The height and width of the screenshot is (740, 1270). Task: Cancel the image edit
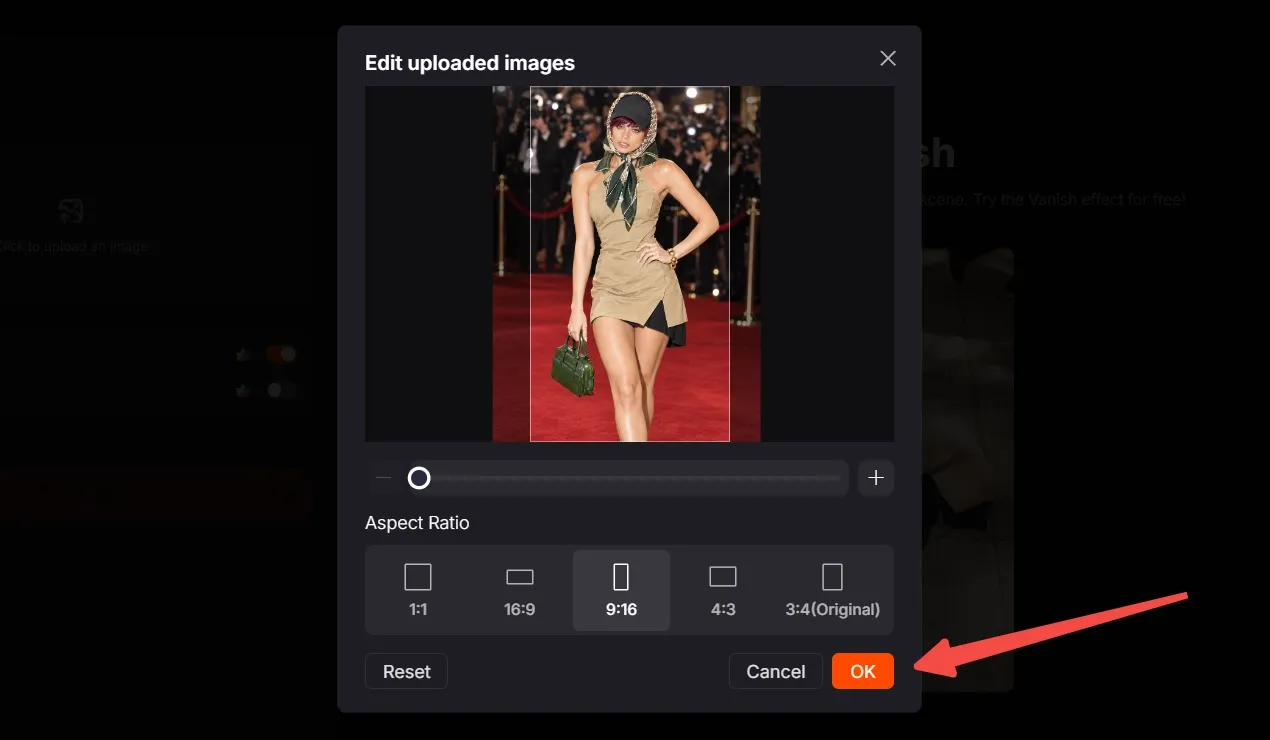776,671
